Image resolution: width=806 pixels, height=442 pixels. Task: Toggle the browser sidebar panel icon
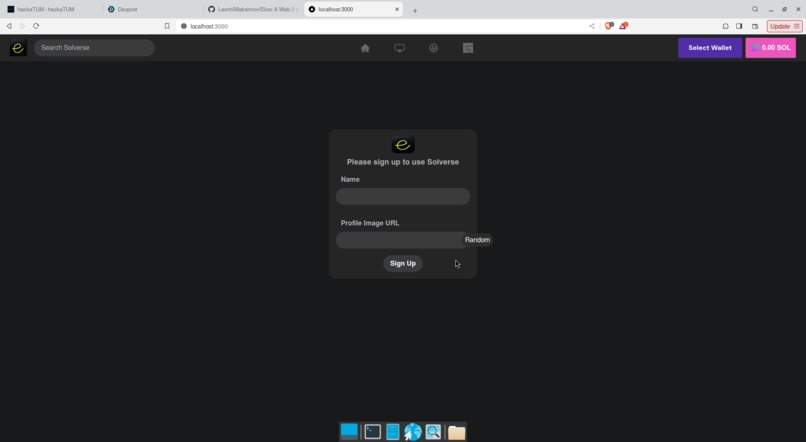739,26
